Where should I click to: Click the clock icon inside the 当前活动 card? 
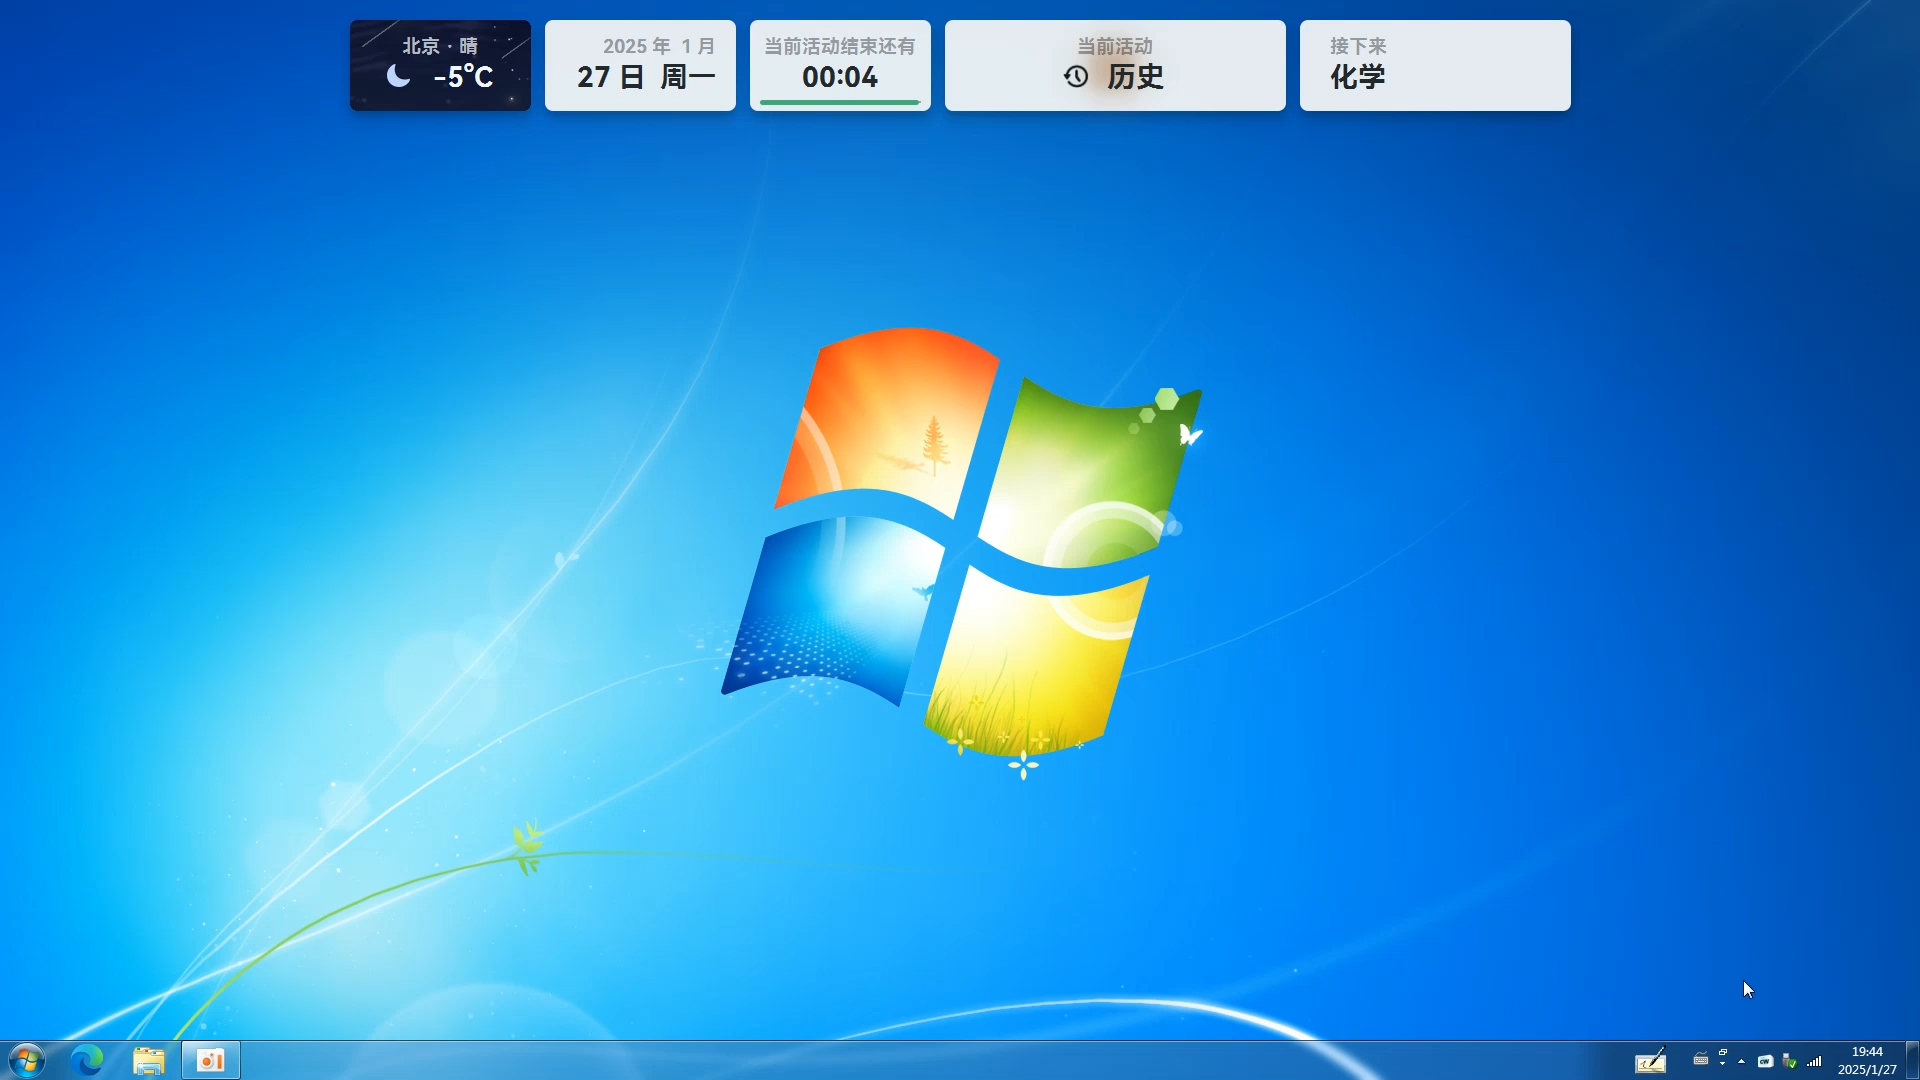point(1077,76)
